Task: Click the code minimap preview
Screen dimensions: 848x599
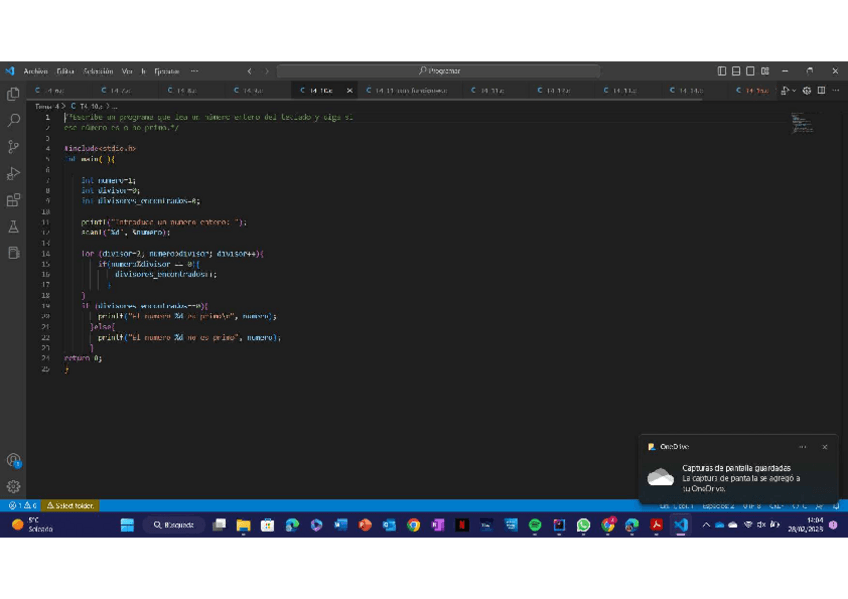Action: [x=802, y=123]
